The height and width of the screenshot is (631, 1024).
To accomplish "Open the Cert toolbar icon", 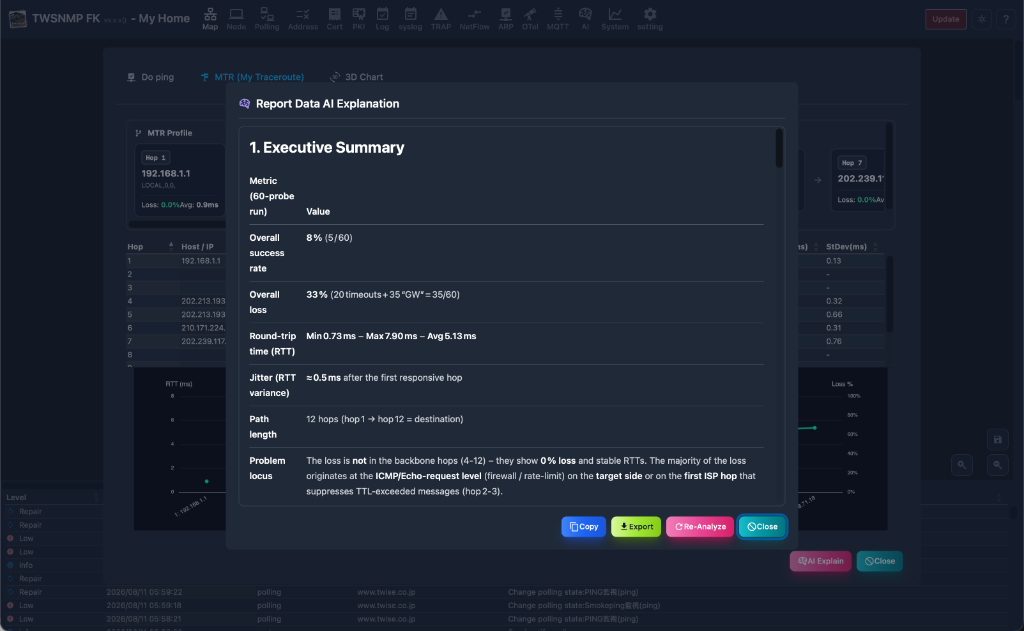I will coord(334,19).
